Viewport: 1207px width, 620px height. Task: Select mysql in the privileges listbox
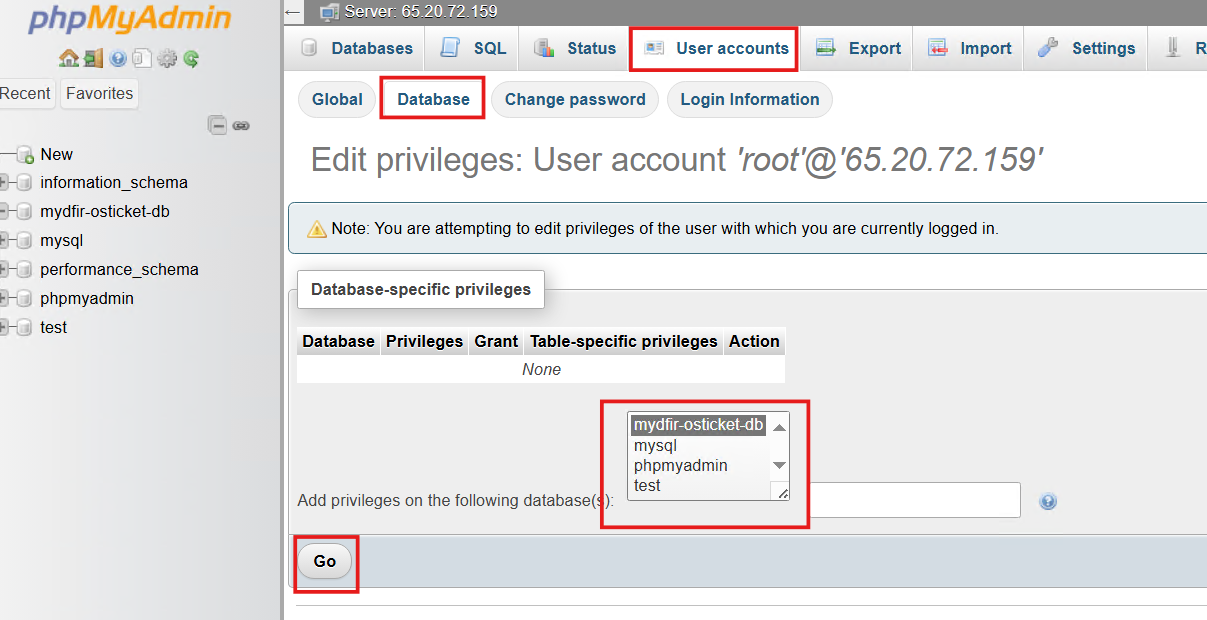pos(699,445)
